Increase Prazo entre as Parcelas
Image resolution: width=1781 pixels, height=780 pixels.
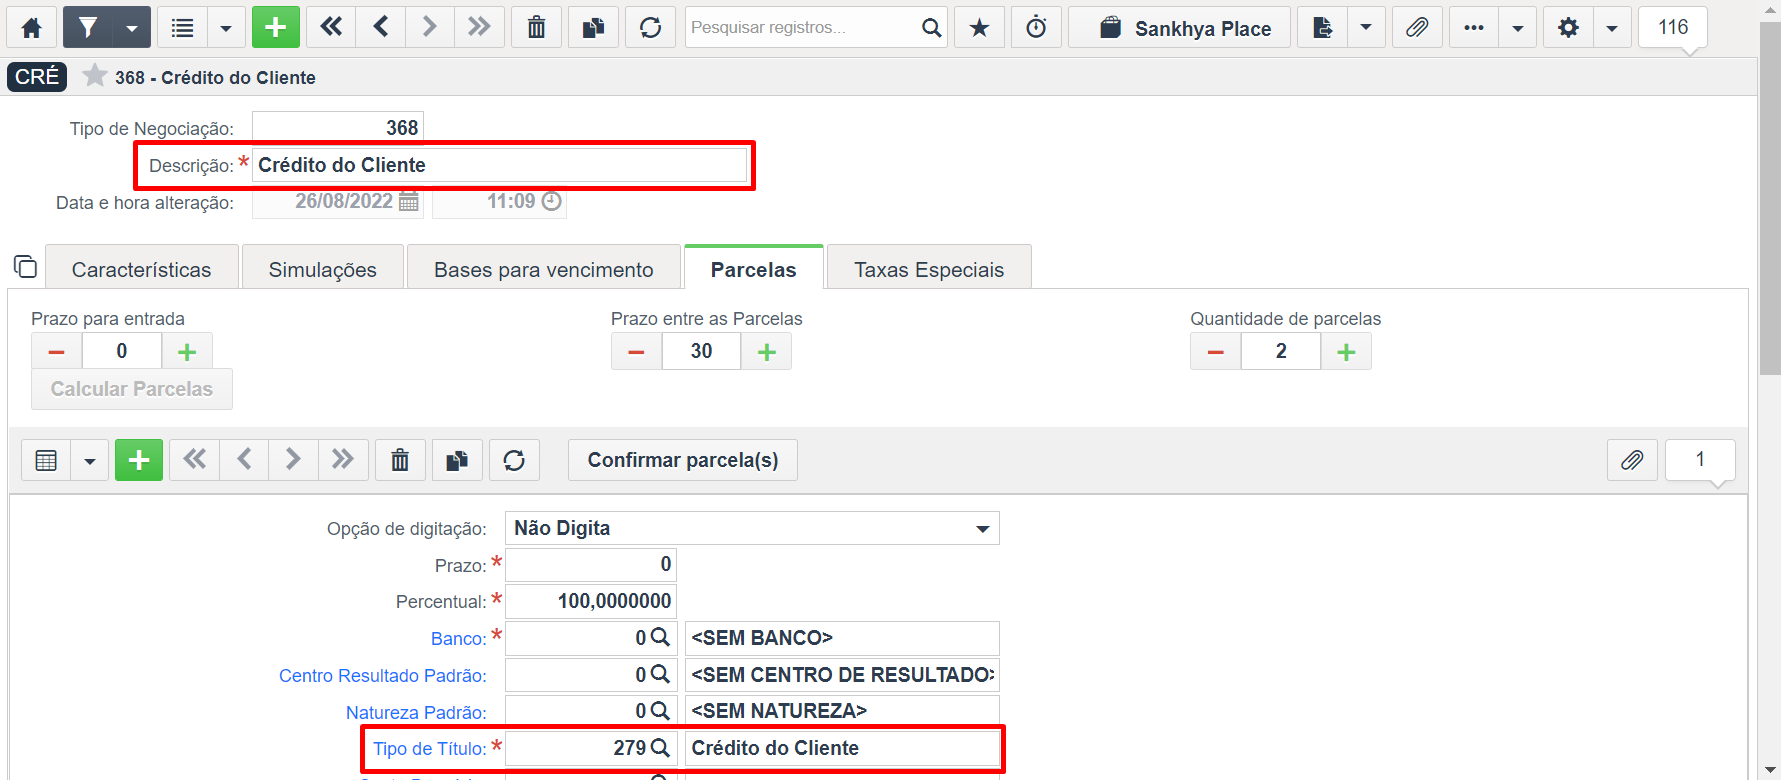(767, 351)
